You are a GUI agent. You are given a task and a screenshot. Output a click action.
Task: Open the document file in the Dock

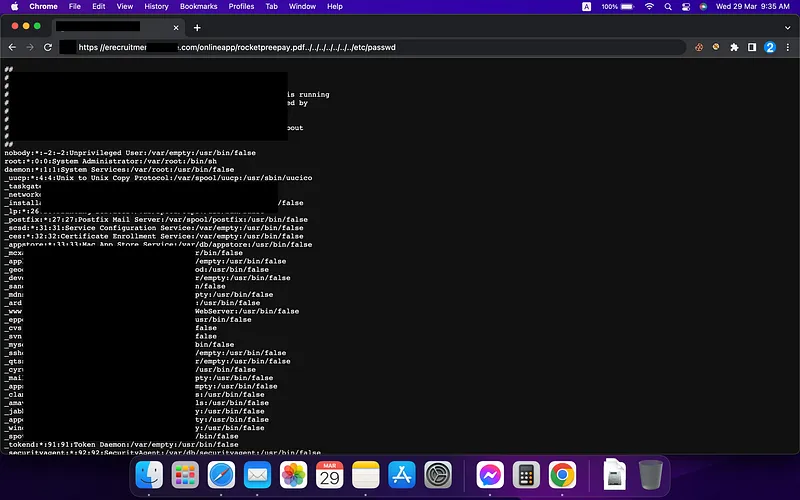pos(614,474)
